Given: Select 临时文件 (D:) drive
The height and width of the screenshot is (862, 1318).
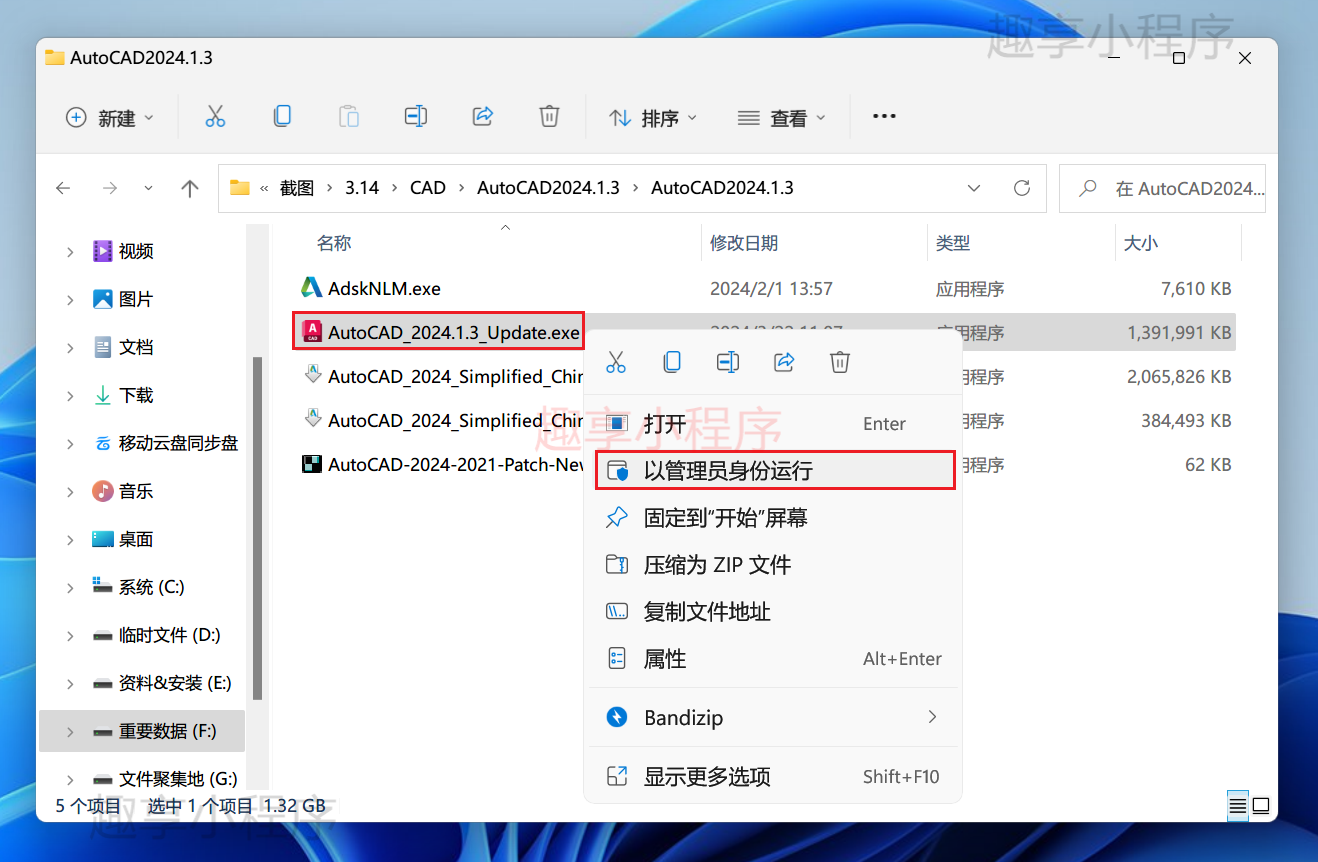Looking at the screenshot, I should tap(169, 635).
